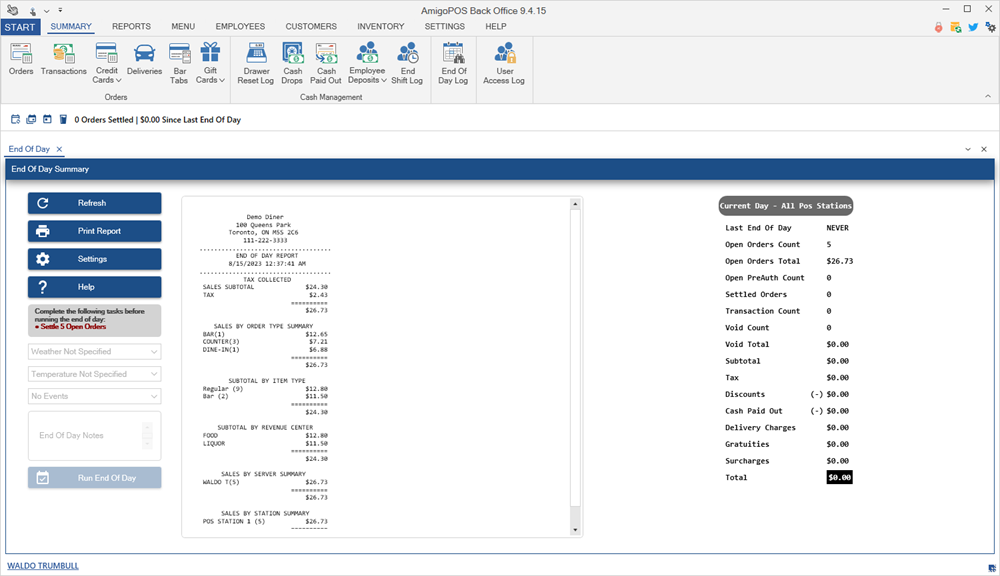Open the User Access Log

504,63
